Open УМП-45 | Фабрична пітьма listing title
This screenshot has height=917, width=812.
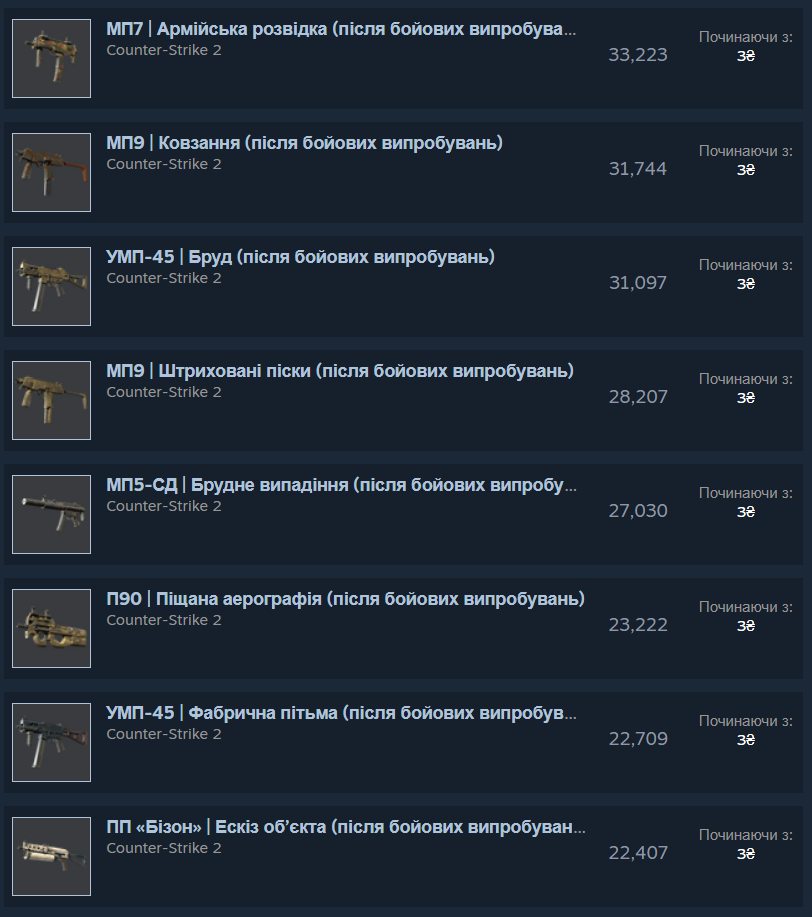342,713
